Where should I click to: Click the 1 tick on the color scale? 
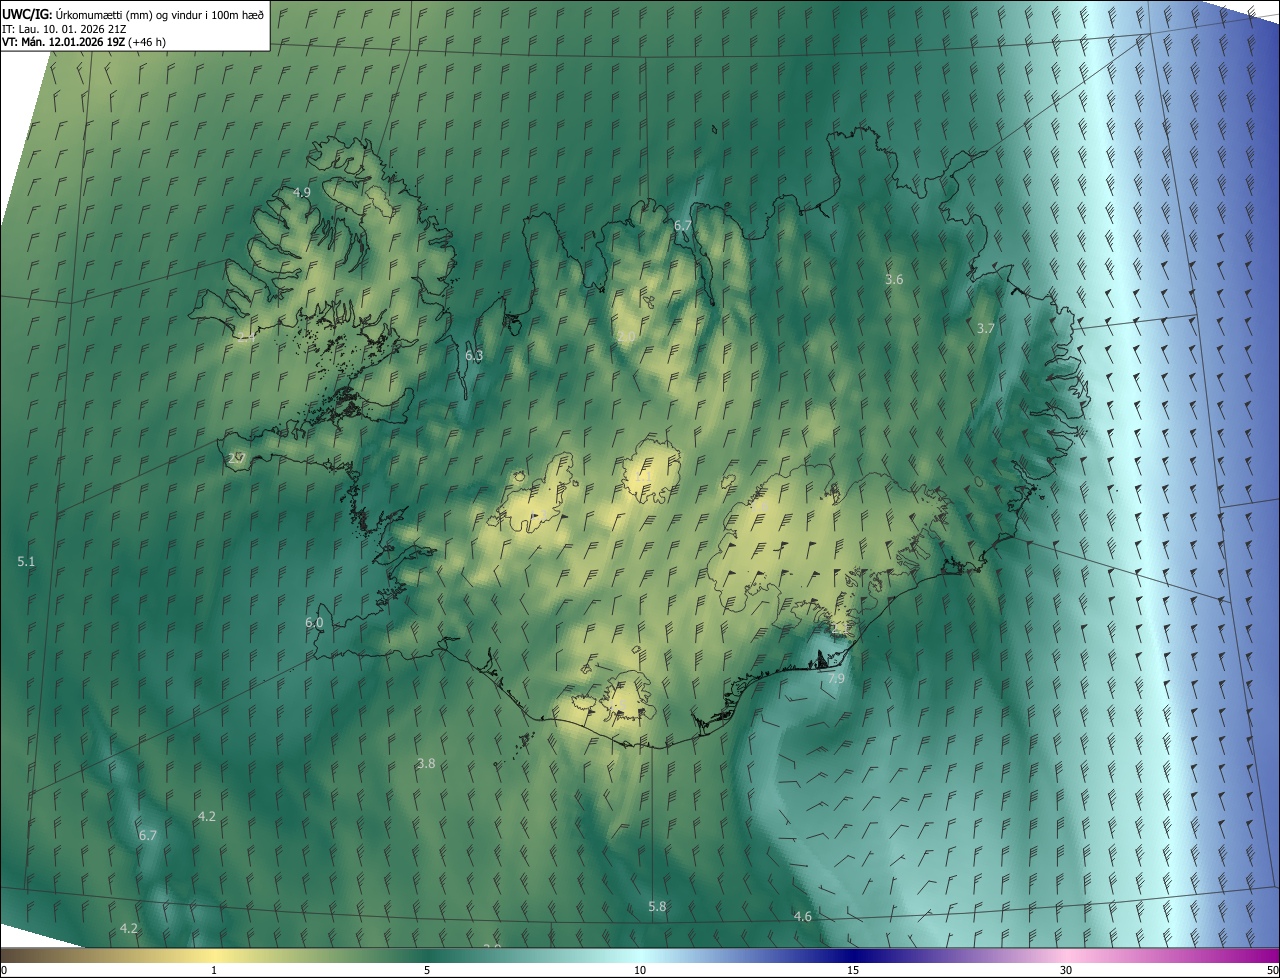click(214, 970)
